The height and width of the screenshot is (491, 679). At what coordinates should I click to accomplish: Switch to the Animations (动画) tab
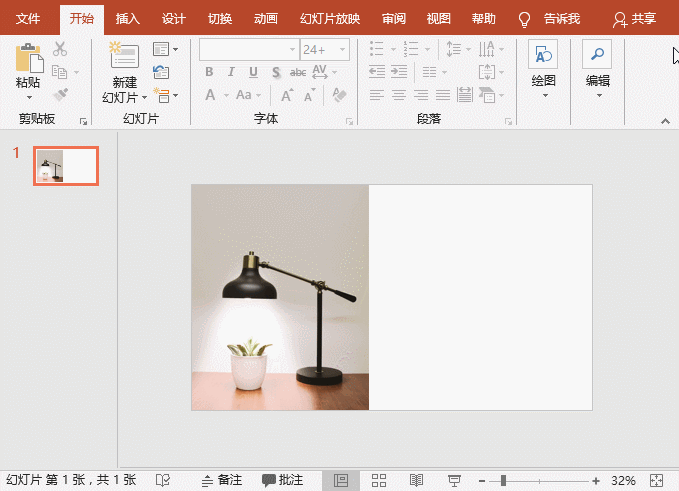[x=266, y=18]
